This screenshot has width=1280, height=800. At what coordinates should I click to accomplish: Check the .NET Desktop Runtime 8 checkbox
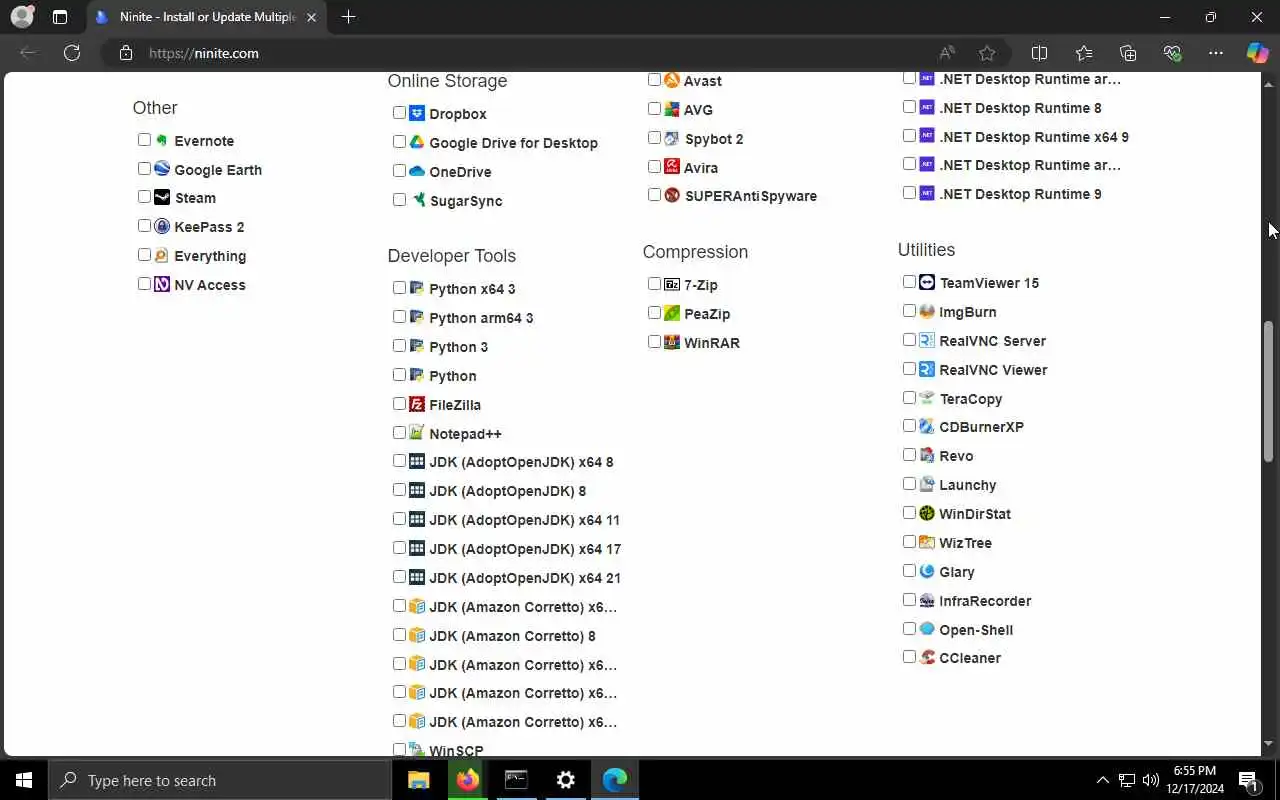coord(909,107)
